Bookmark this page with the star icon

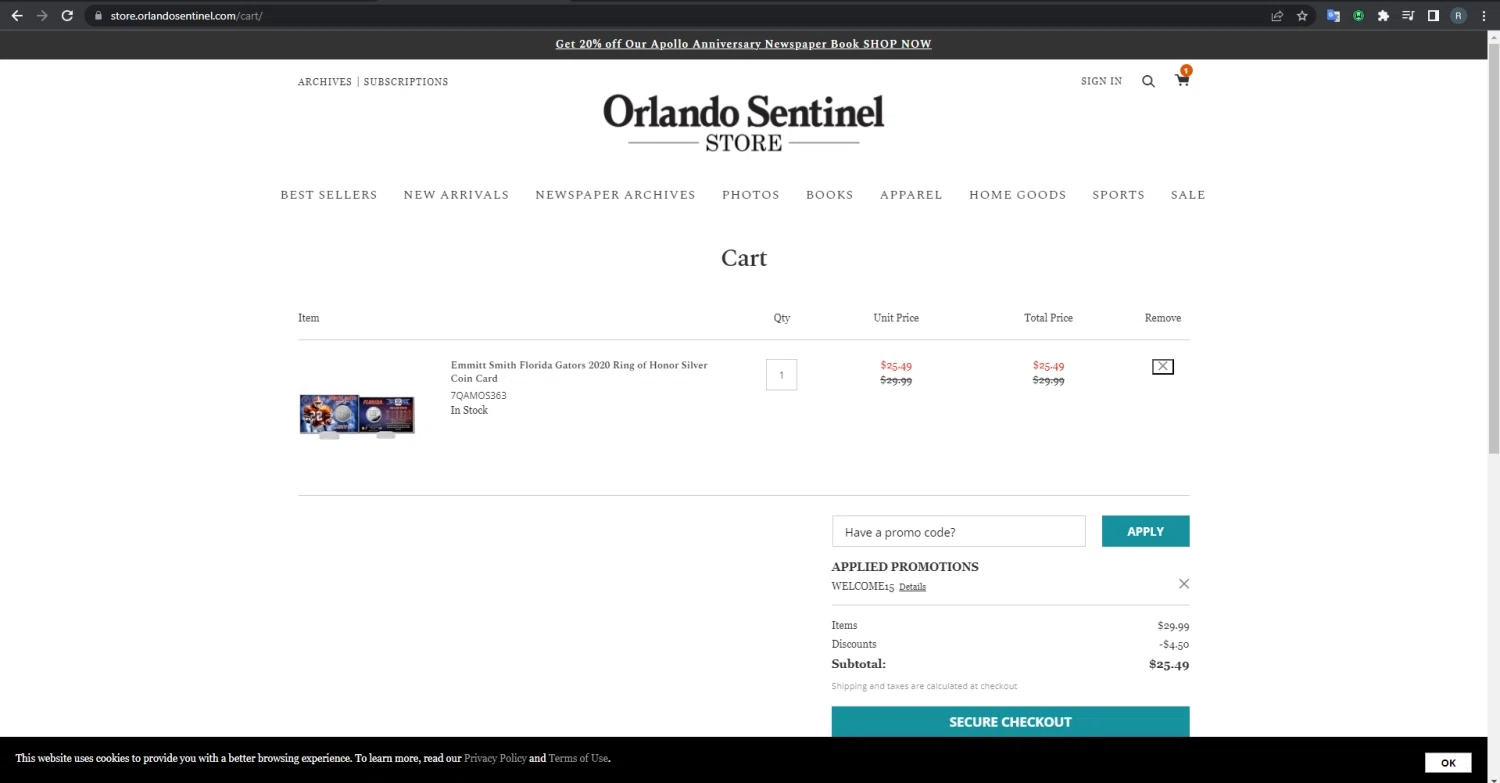pos(1302,16)
